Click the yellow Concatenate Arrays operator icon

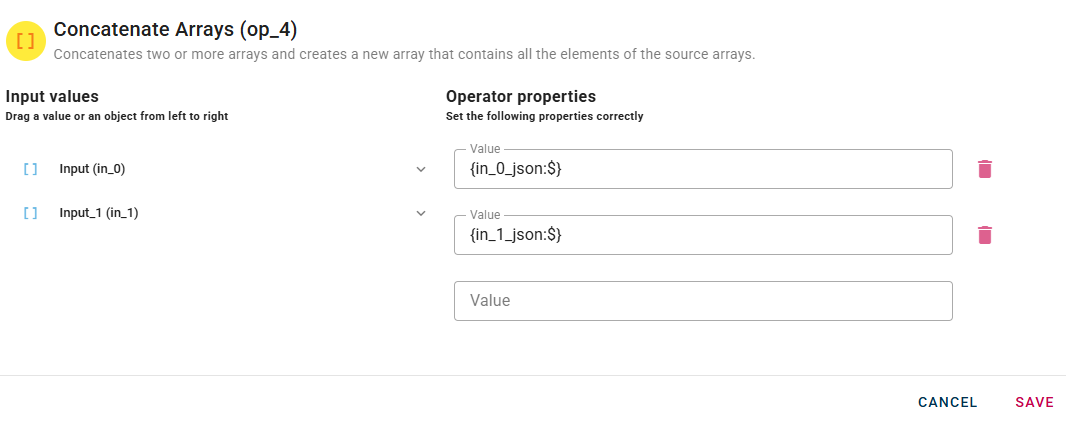click(26, 41)
